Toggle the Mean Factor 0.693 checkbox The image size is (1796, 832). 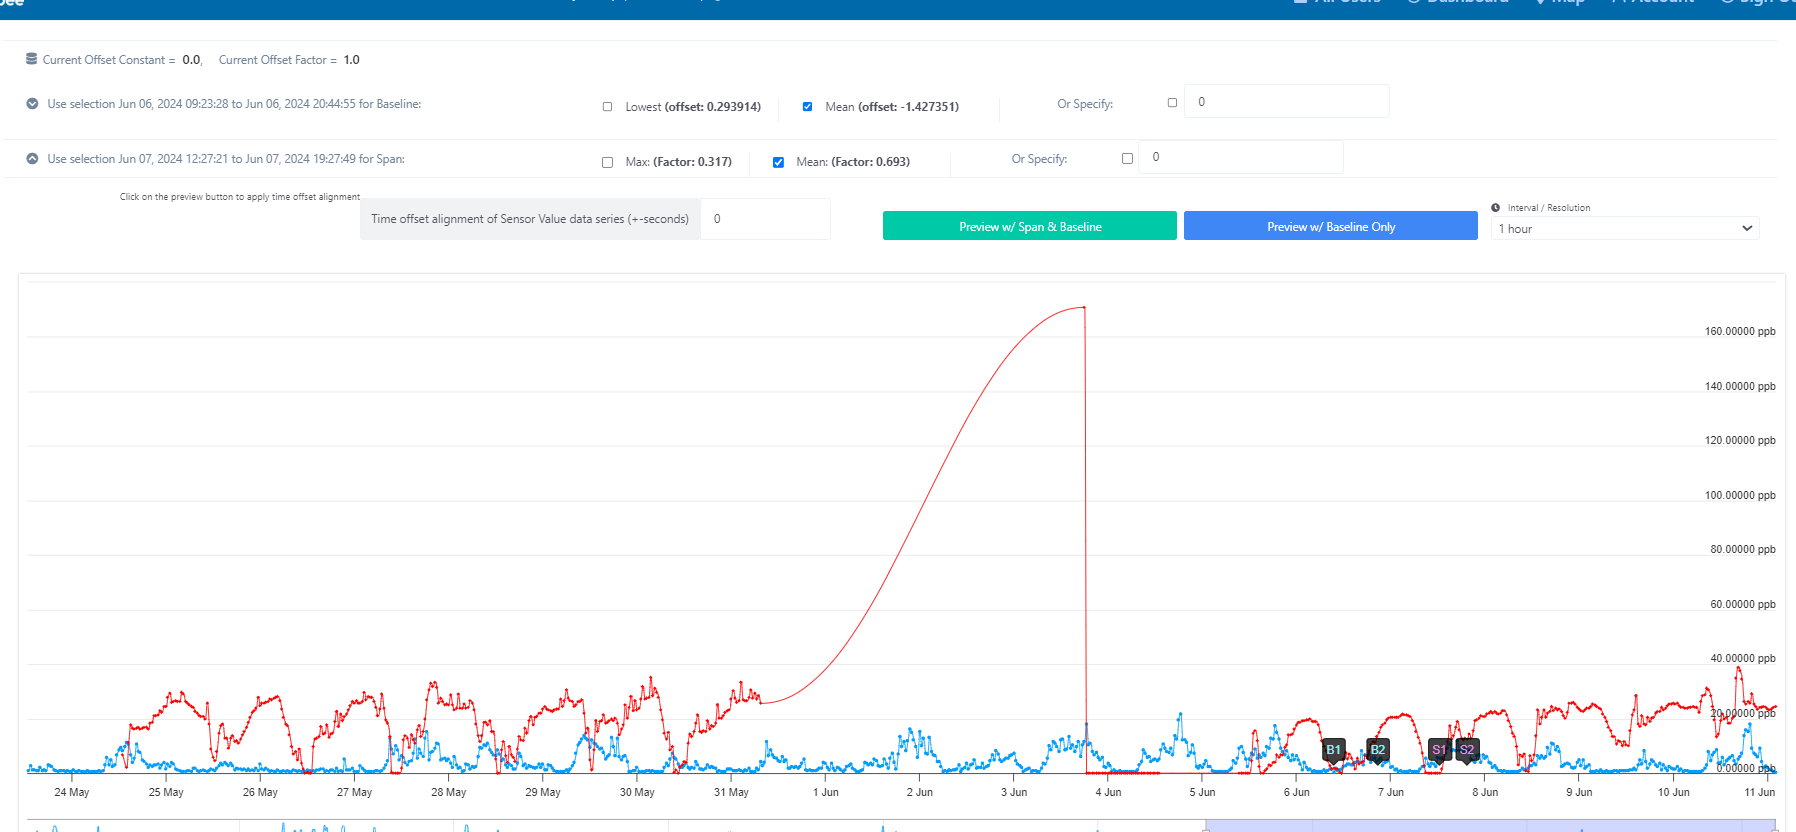point(778,162)
